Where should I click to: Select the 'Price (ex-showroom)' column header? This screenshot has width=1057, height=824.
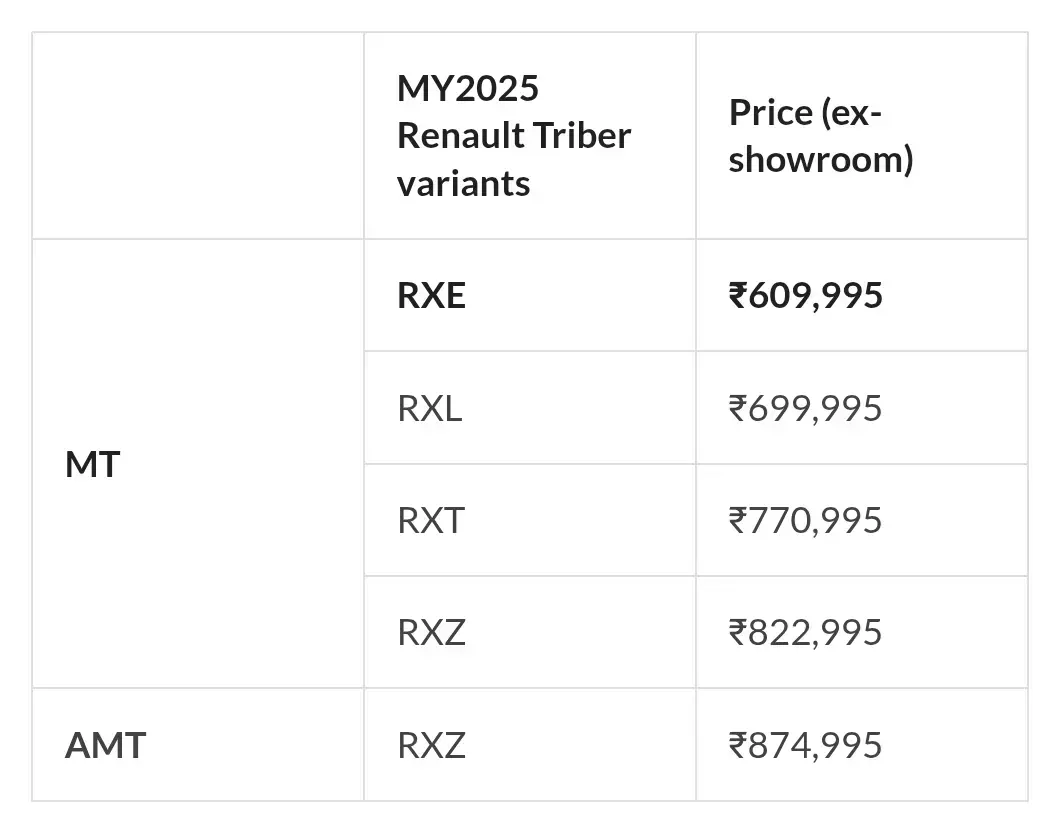(820, 136)
